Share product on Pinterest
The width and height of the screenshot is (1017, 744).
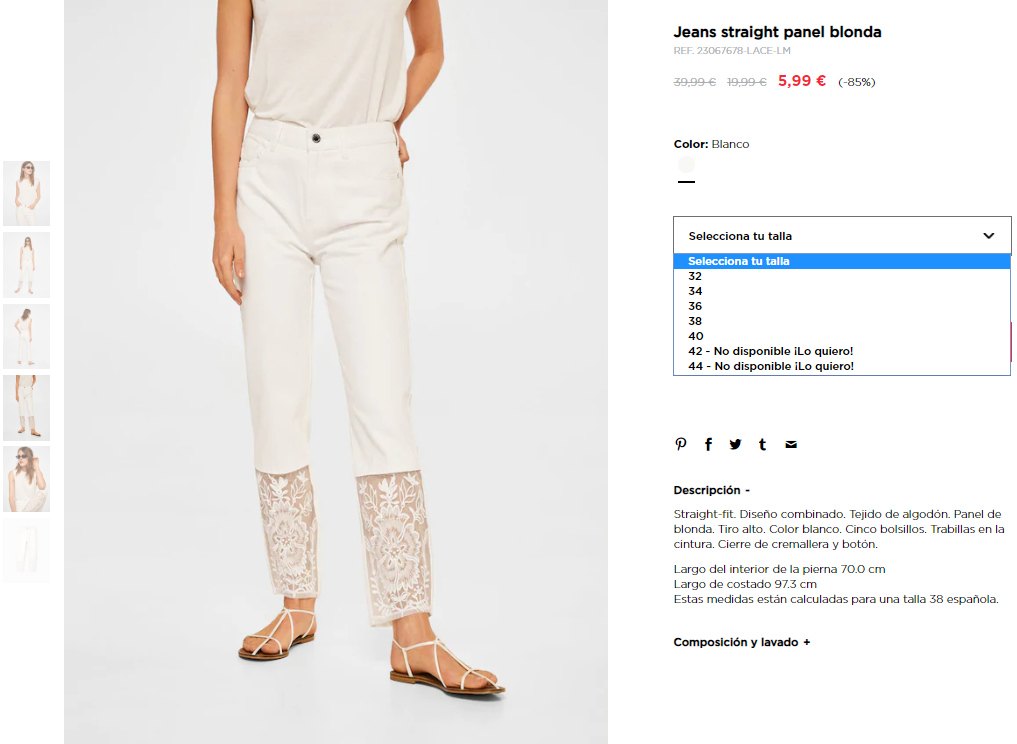click(x=680, y=444)
